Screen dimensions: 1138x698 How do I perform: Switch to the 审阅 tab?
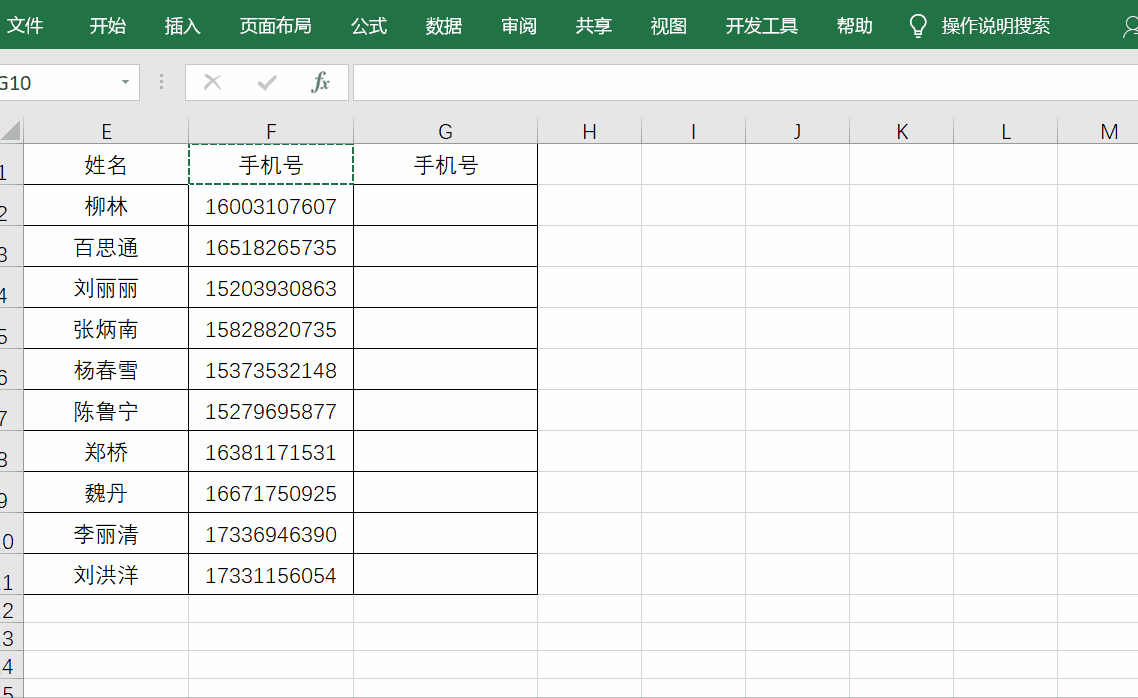click(x=518, y=26)
